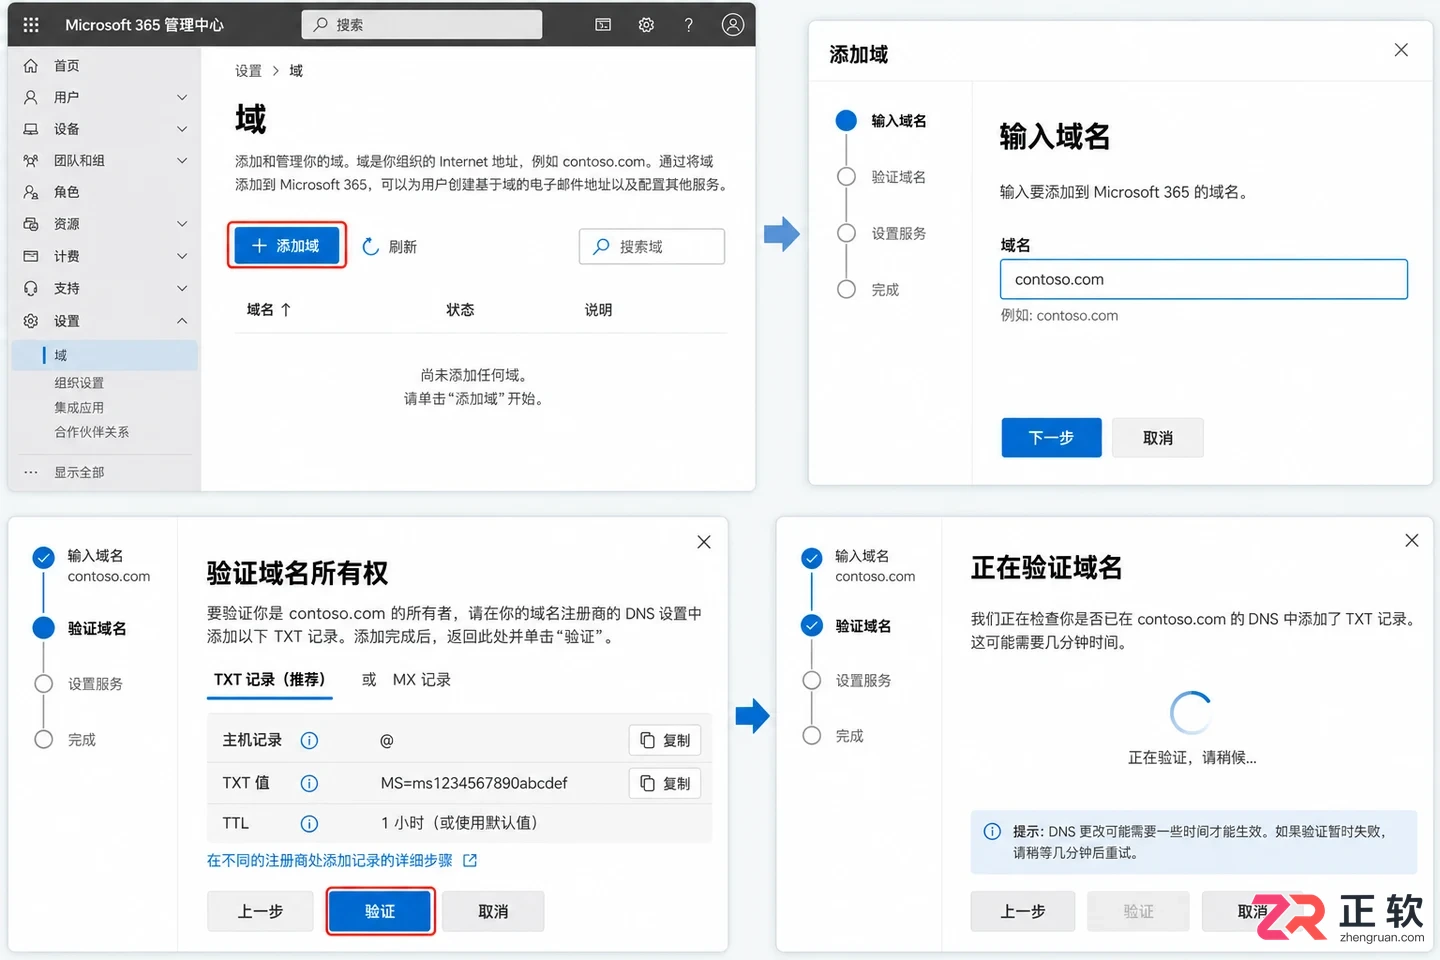The image size is (1440, 960).
Task: Click 取消 in the 输入域名 panel
Action: [1158, 438]
